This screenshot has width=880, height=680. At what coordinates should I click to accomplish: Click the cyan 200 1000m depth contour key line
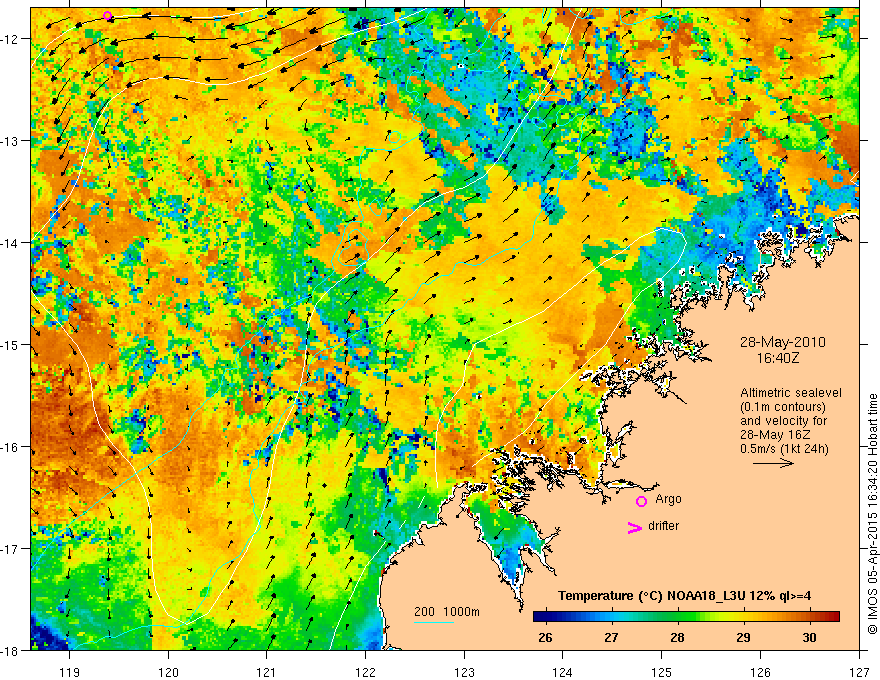coord(434,622)
